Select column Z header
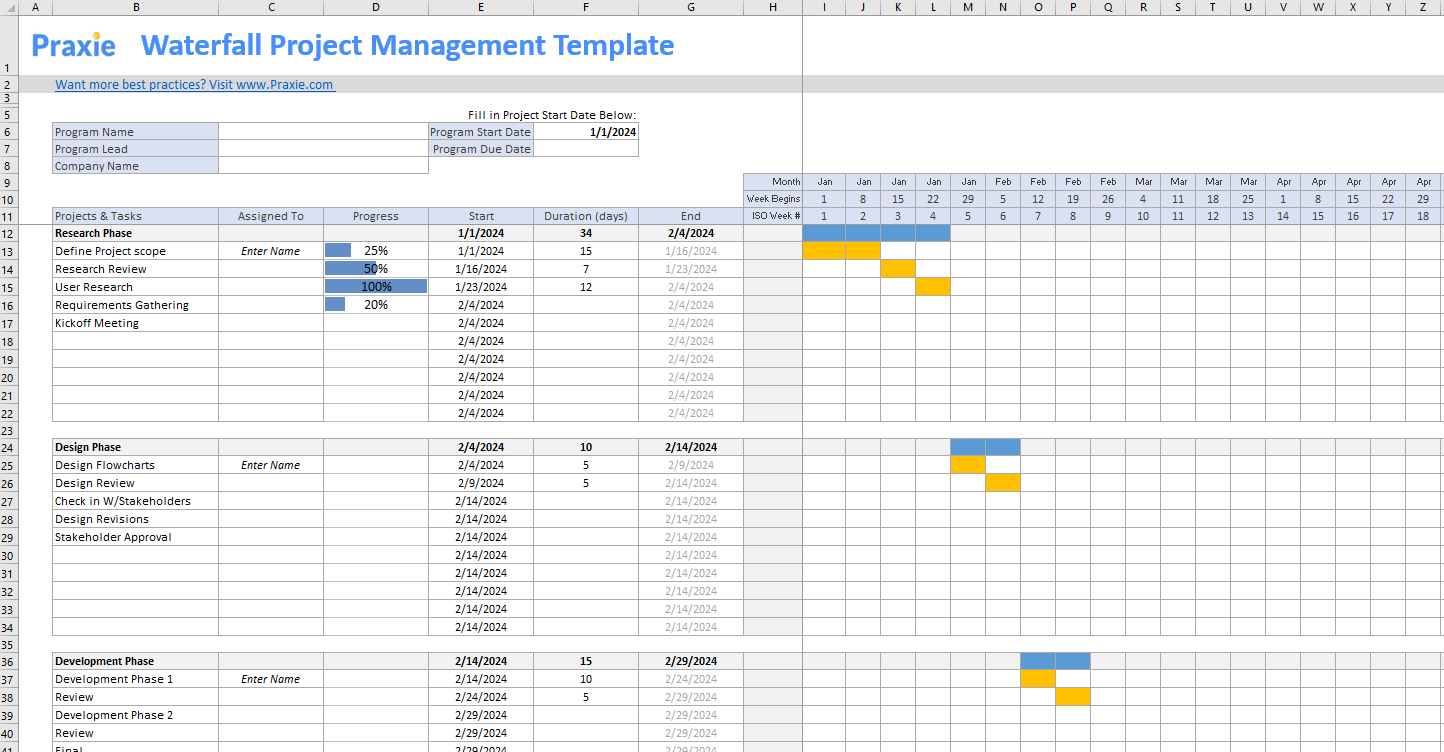Image resolution: width=1444 pixels, height=752 pixels. point(1423,7)
